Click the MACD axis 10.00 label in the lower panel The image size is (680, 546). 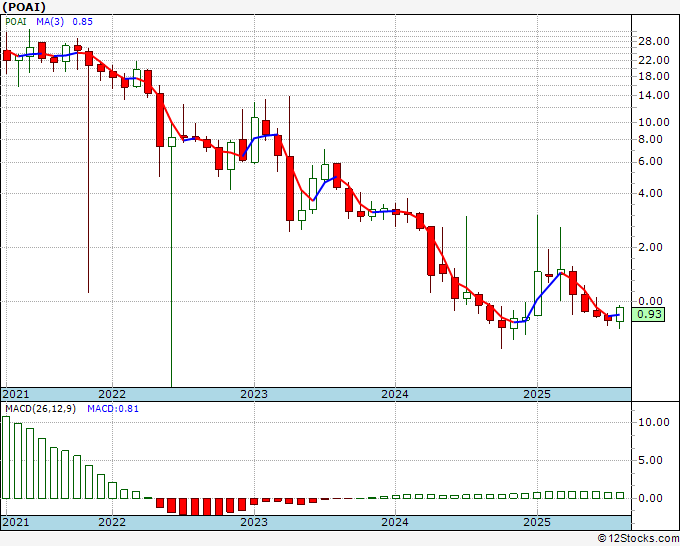(x=654, y=422)
